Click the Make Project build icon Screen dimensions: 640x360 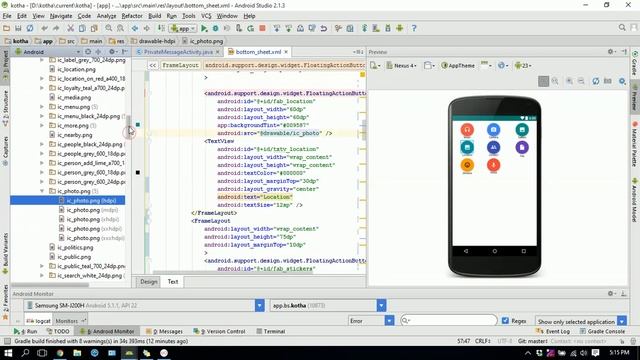[161, 28]
